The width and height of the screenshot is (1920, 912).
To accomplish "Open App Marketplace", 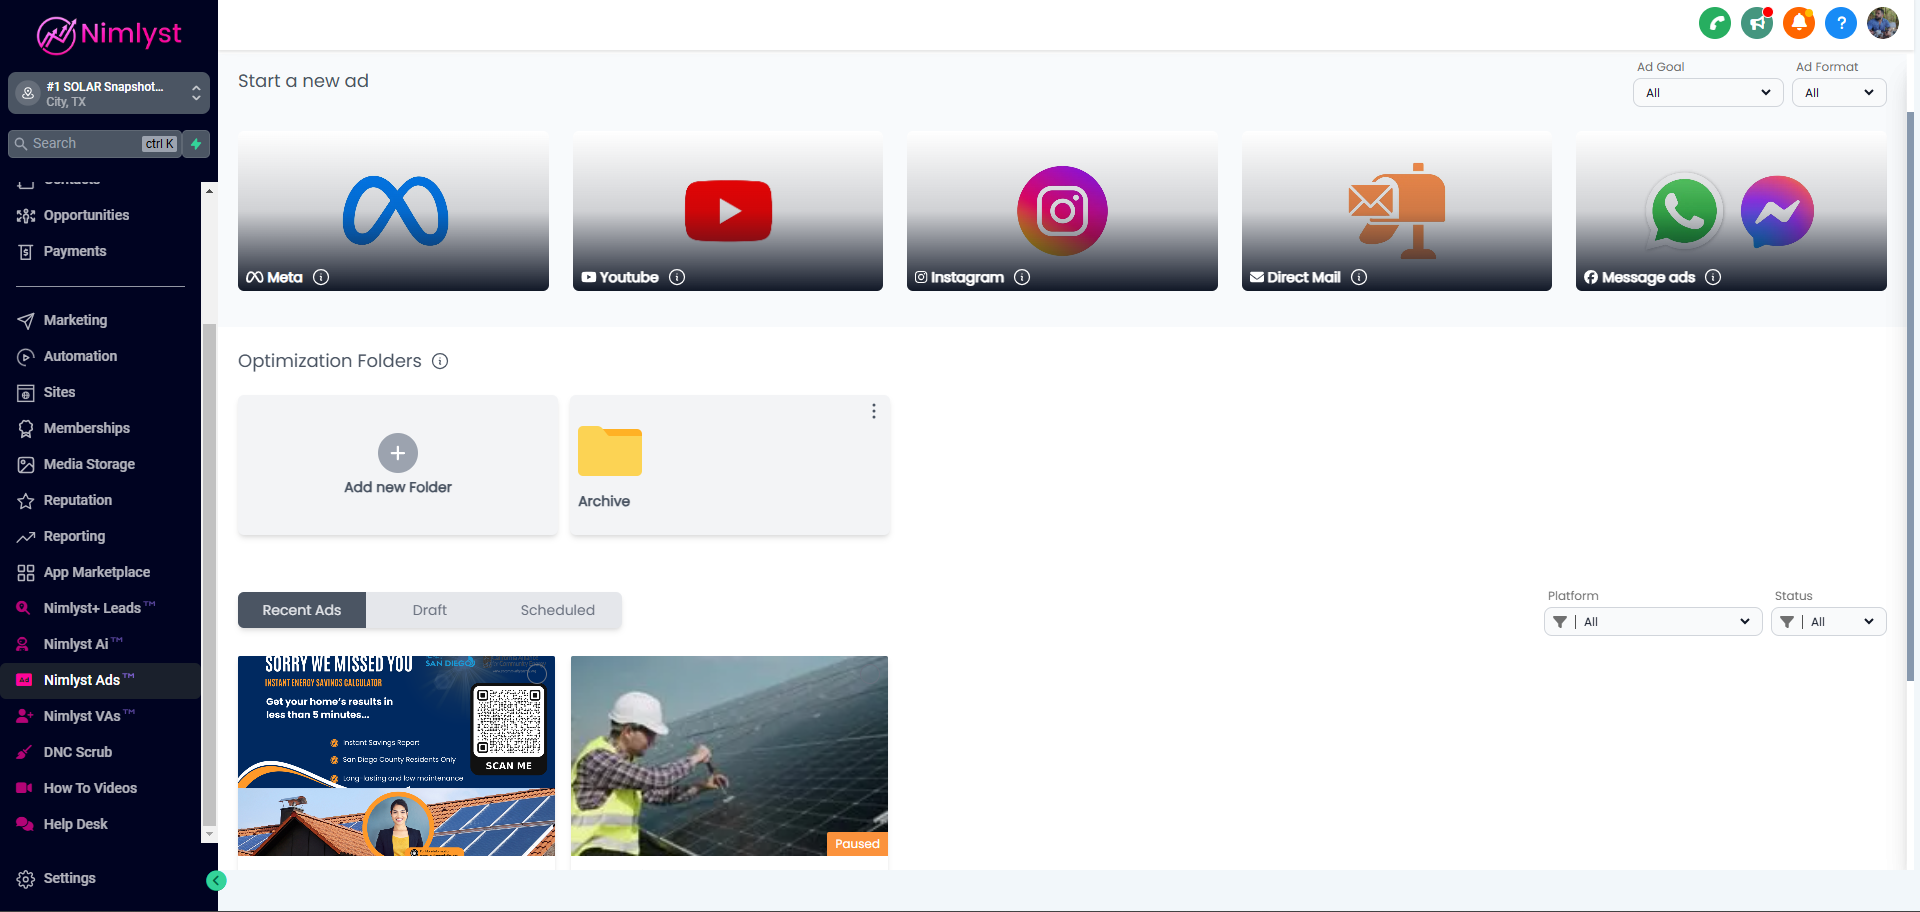I will [x=100, y=572].
